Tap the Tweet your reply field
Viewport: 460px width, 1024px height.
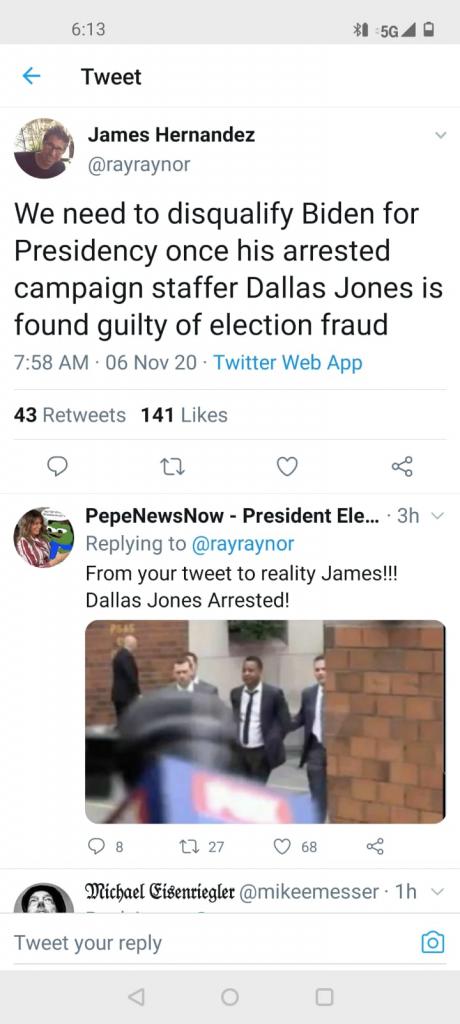(x=216, y=942)
